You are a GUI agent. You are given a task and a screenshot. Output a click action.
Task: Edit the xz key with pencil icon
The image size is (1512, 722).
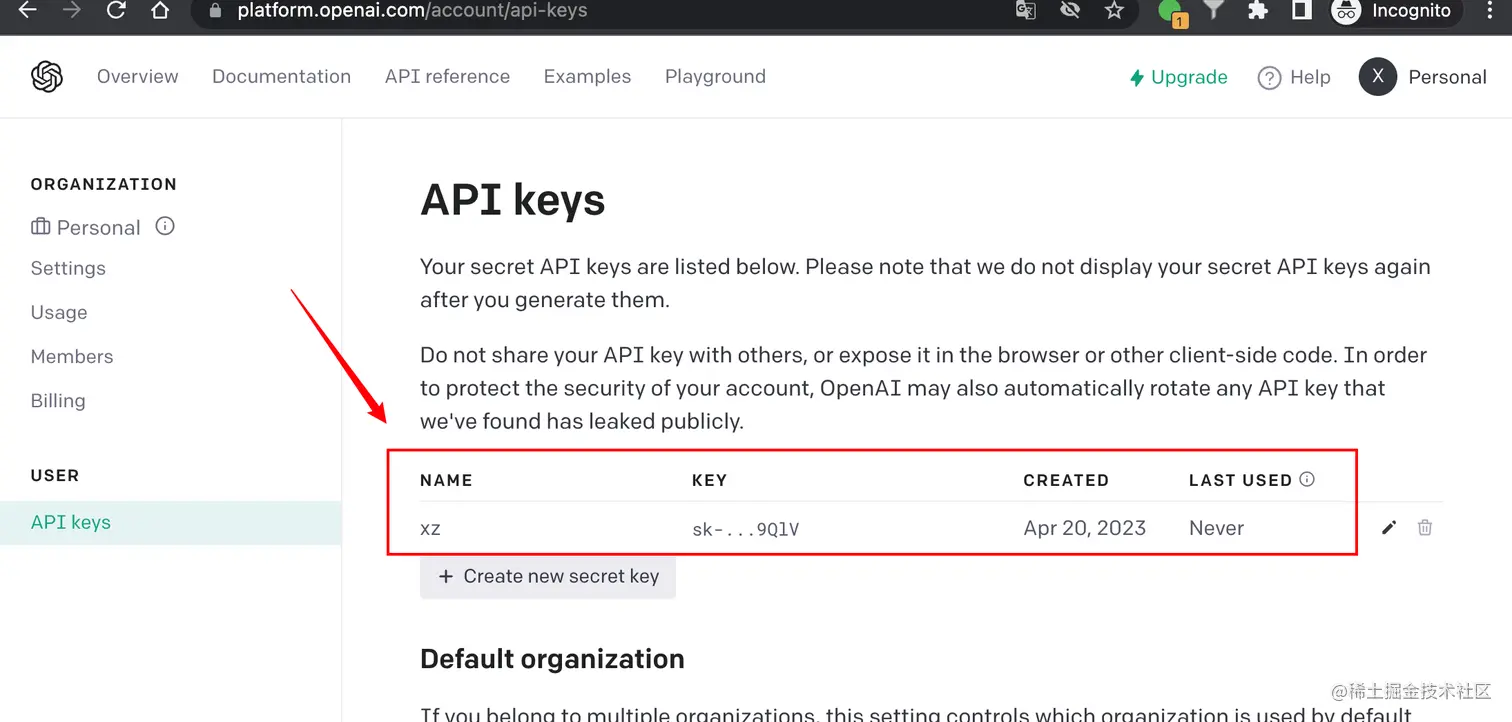point(1389,527)
